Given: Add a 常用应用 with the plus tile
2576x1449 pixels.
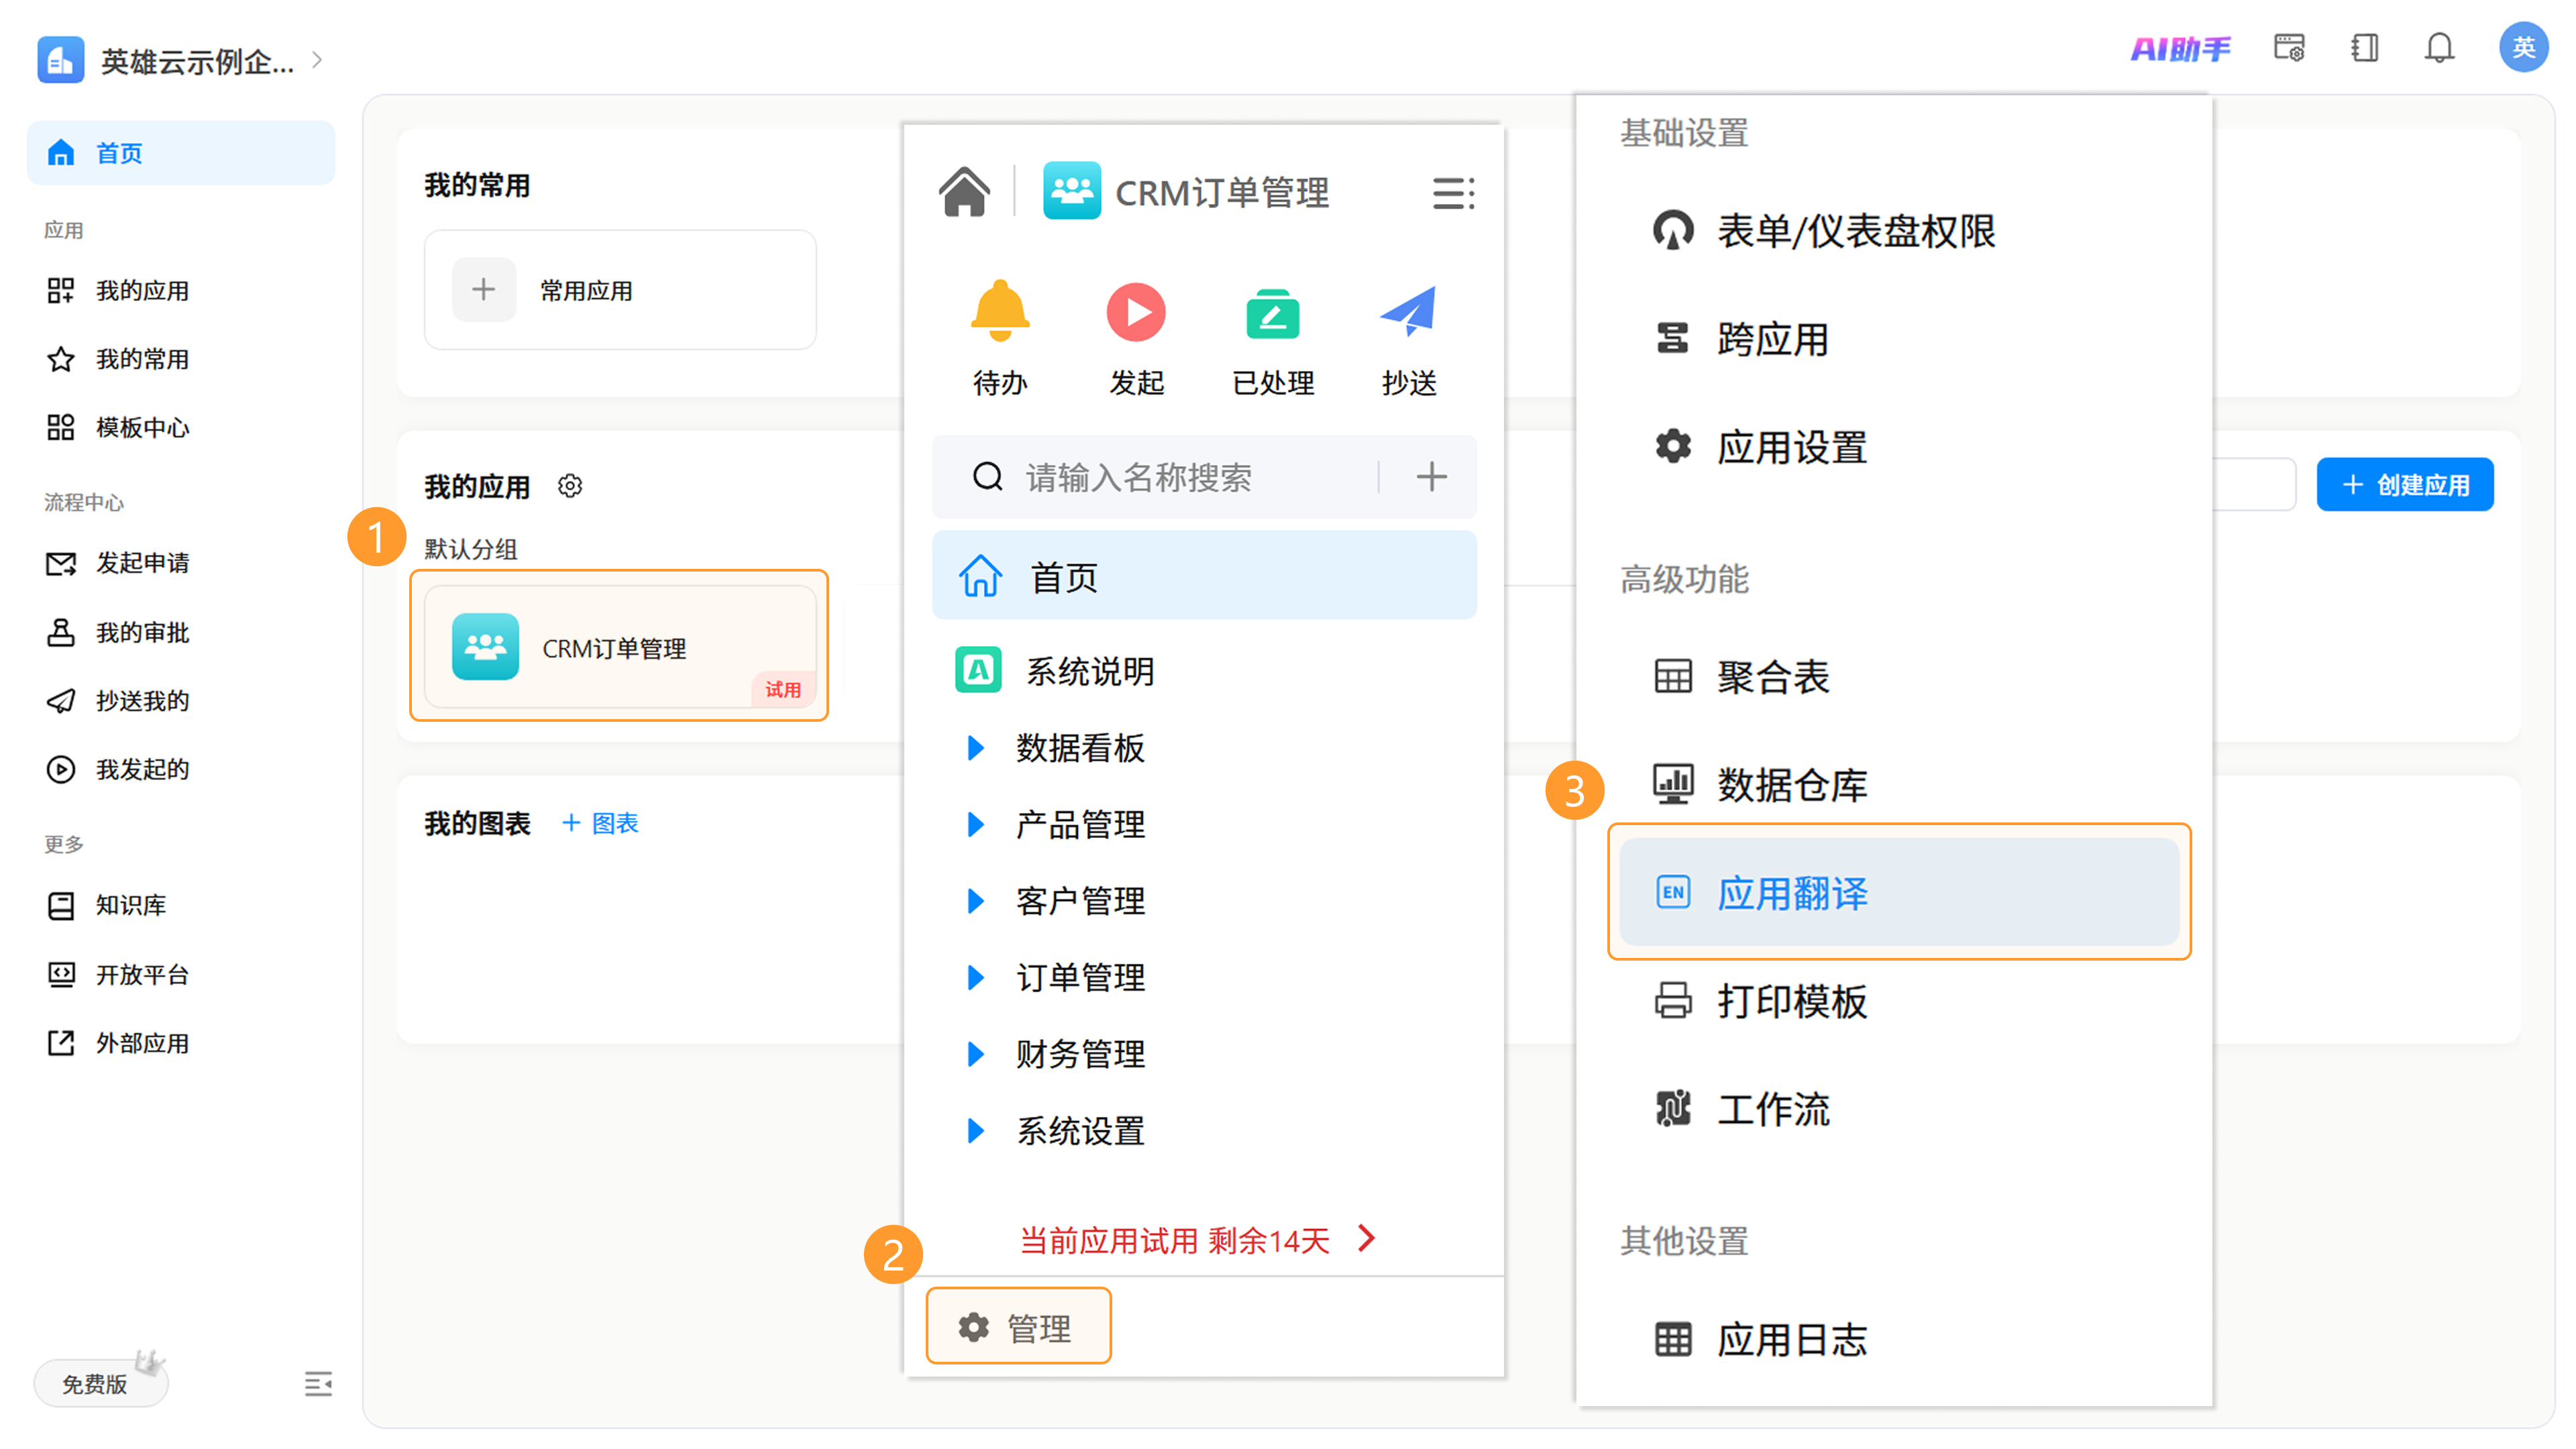Looking at the screenshot, I should (484, 290).
